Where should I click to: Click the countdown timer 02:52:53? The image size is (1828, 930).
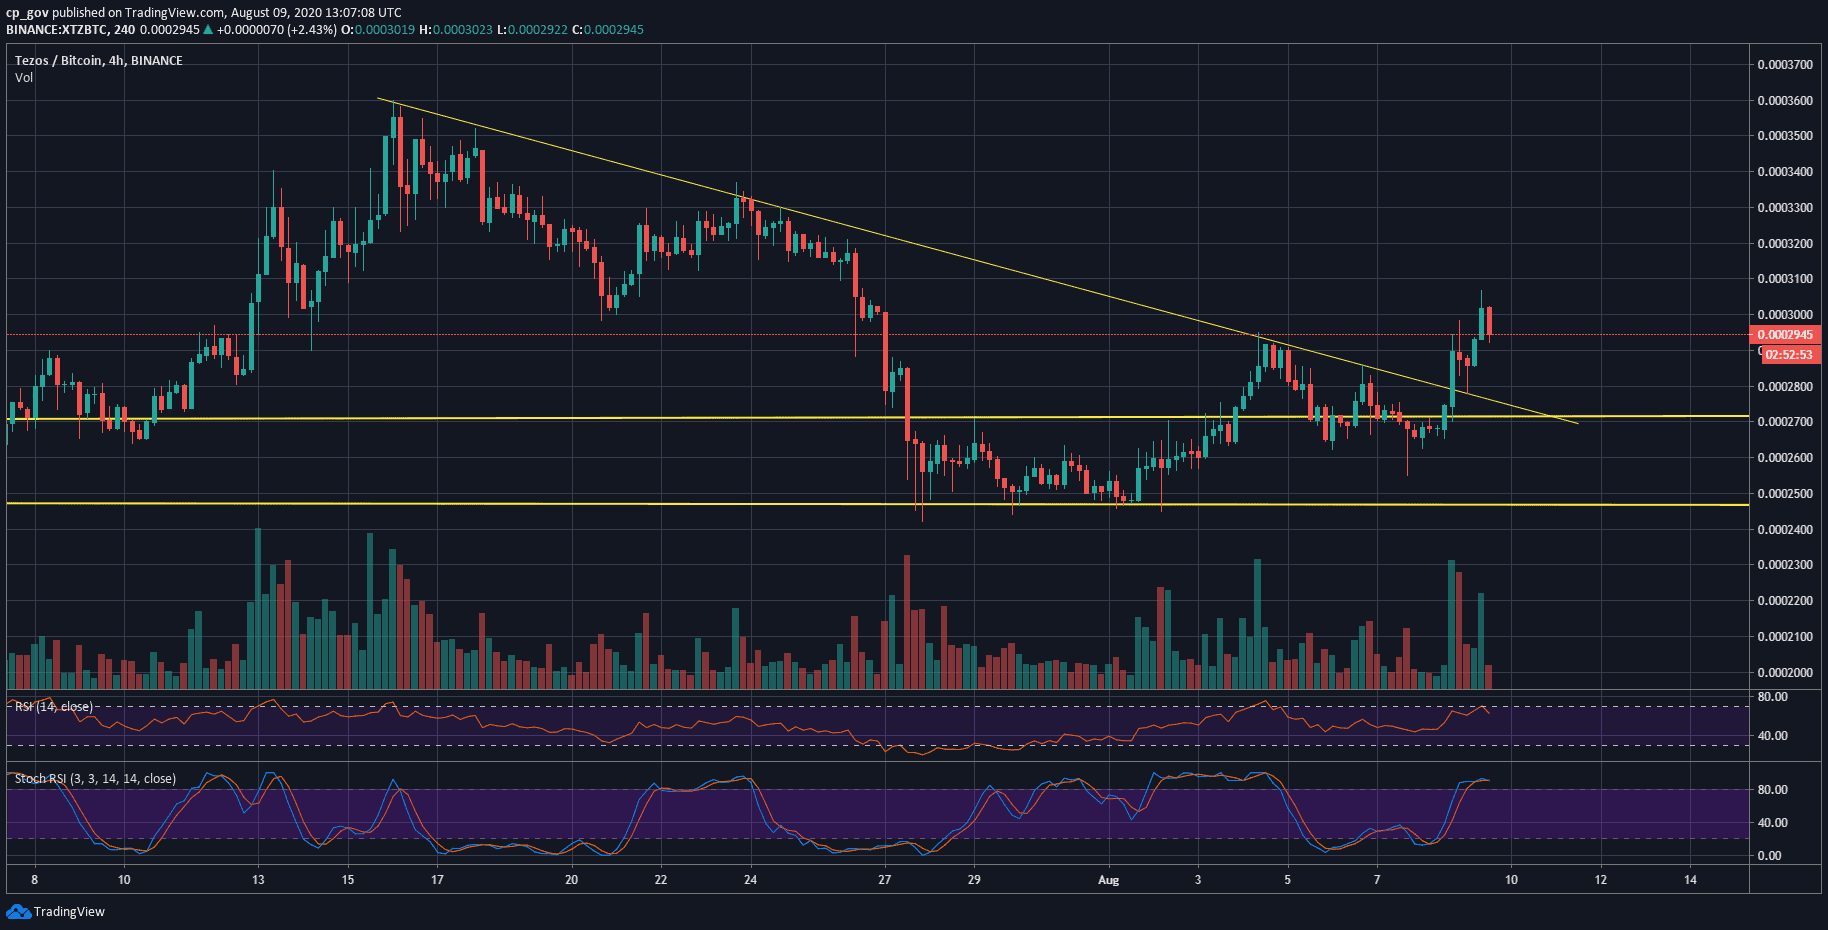(x=1790, y=355)
